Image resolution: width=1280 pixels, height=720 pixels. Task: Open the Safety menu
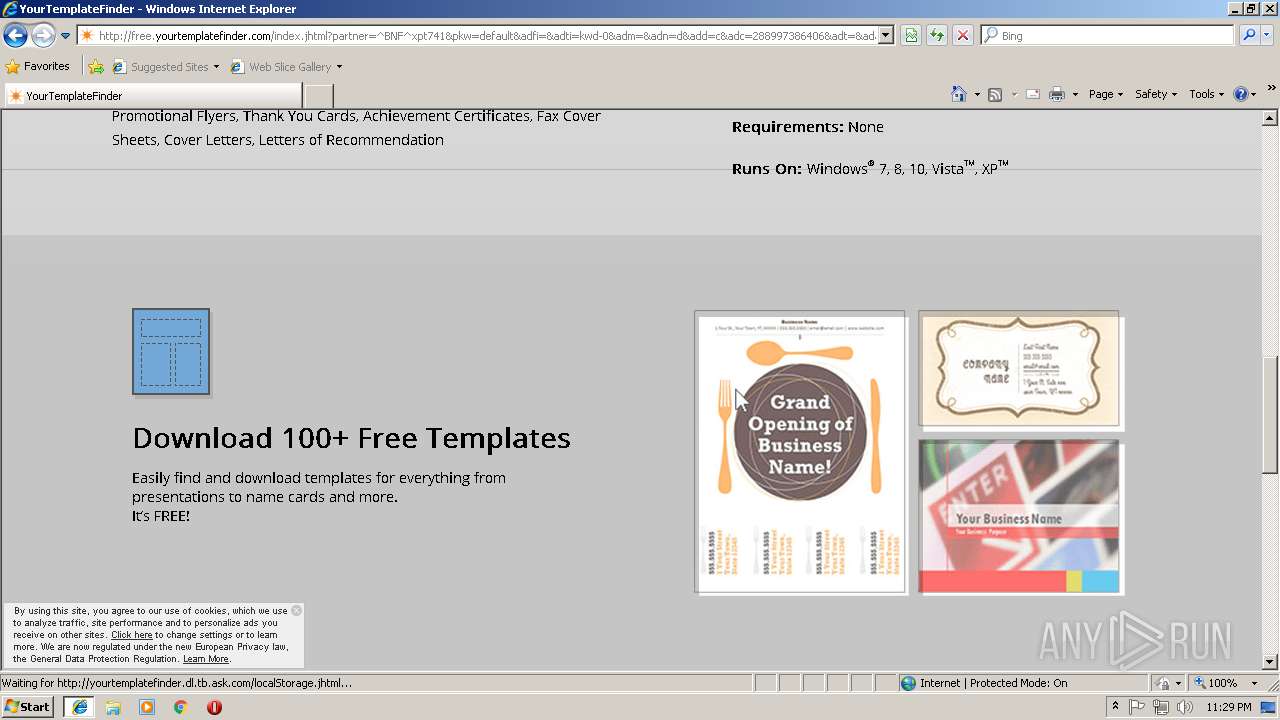point(1157,94)
